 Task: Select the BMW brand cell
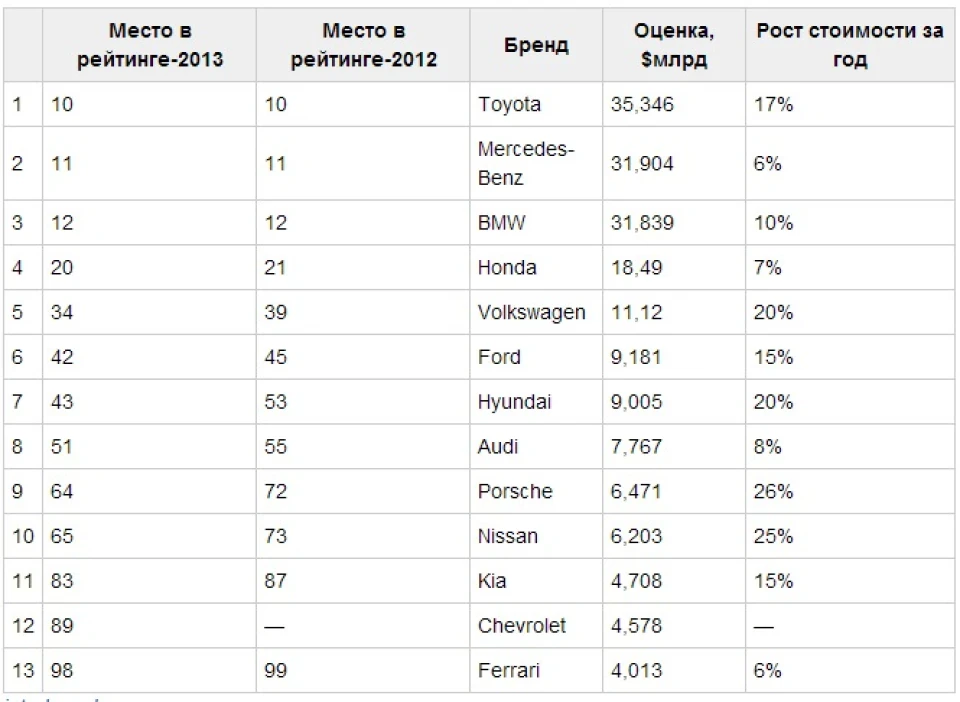(x=536, y=222)
